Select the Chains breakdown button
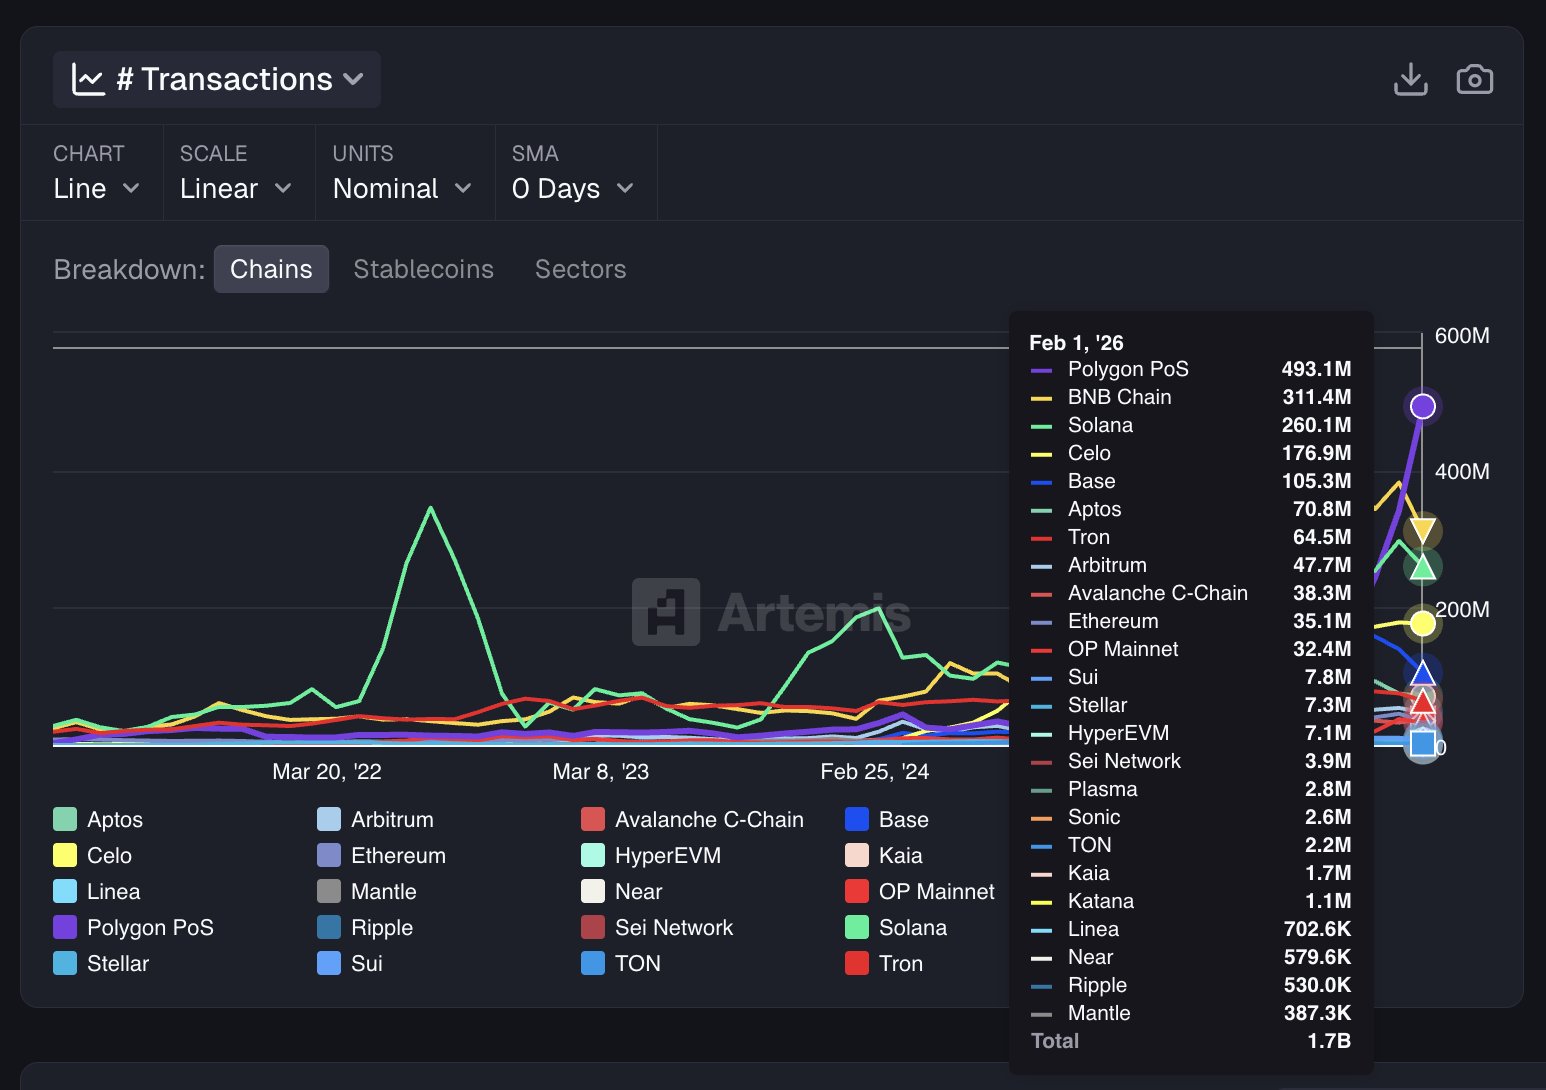1546x1090 pixels. click(271, 269)
